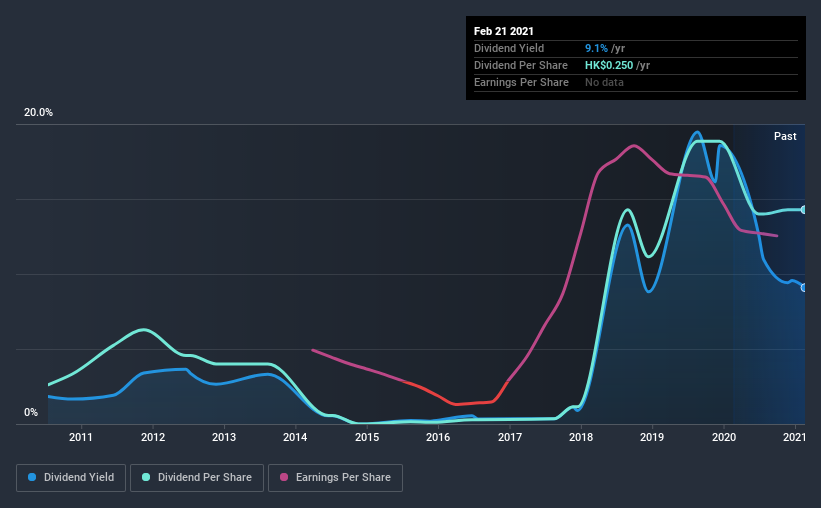This screenshot has height=508, width=821.
Task: Select the 2020 x-axis label
Action: pos(724,437)
